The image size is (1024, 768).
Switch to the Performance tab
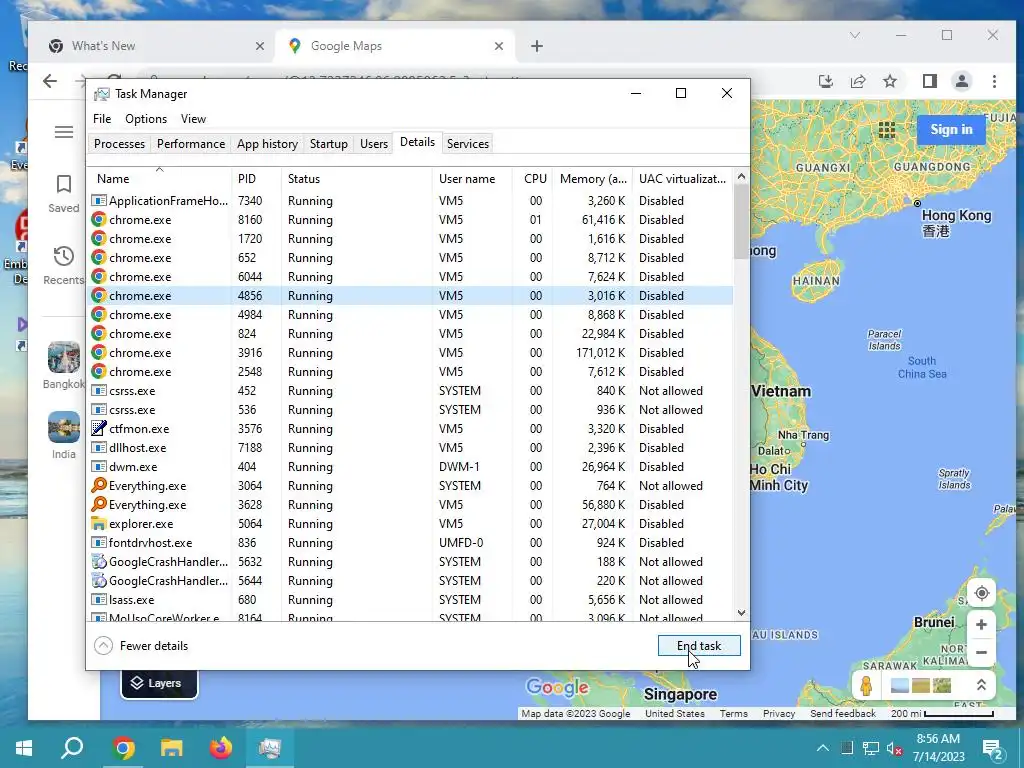[191, 144]
